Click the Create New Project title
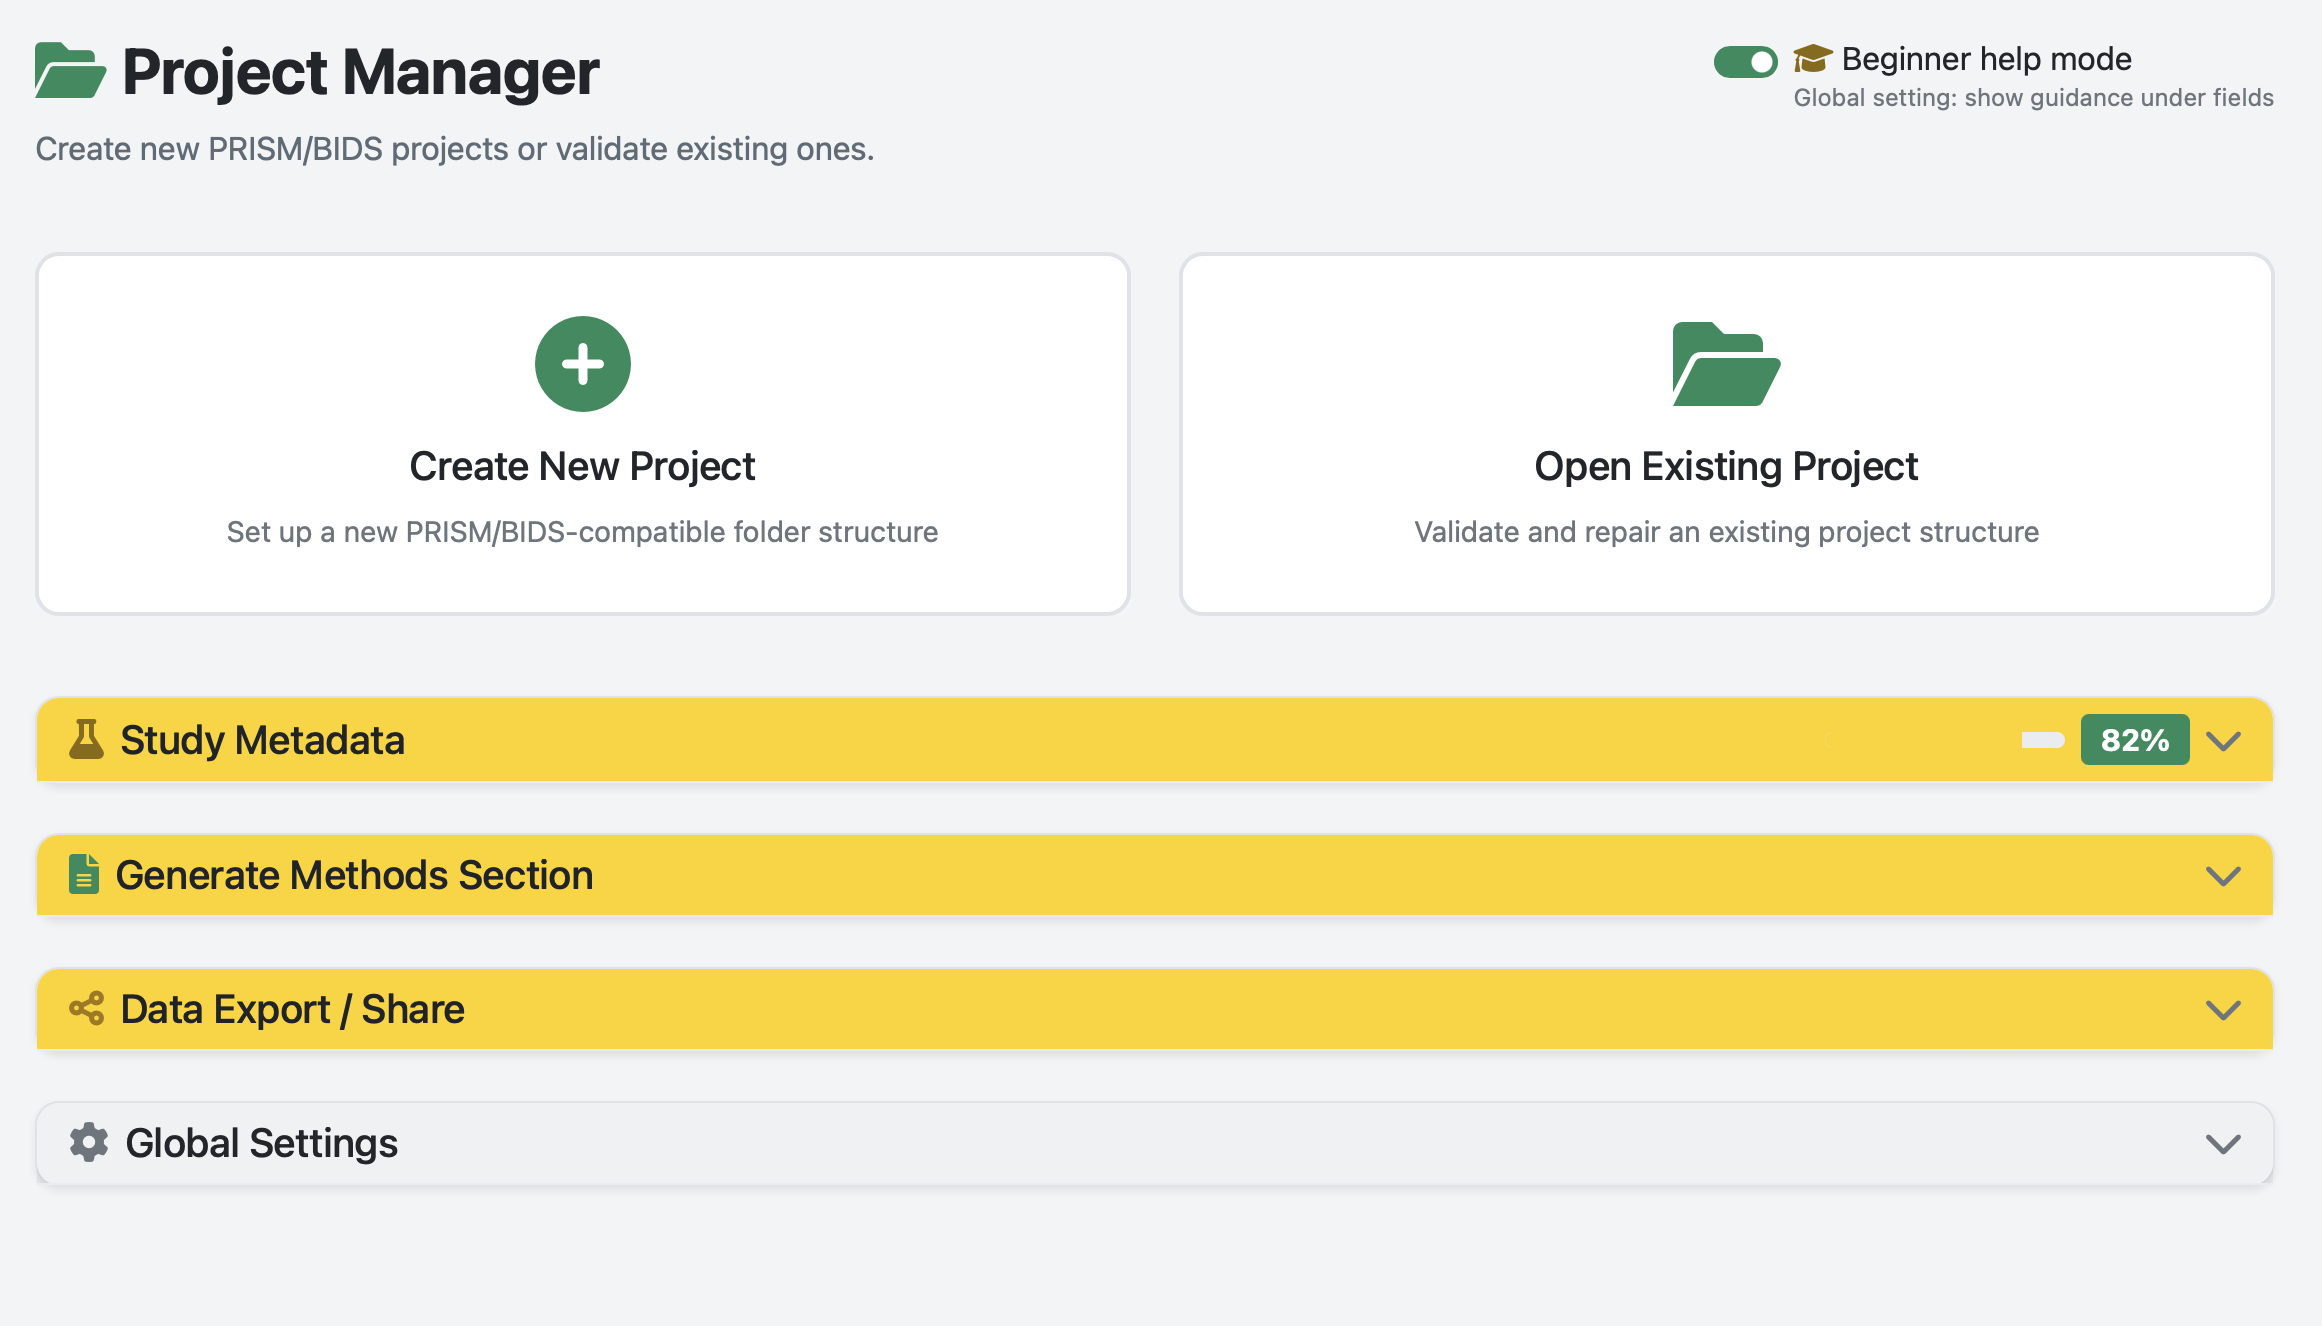 click(x=583, y=467)
